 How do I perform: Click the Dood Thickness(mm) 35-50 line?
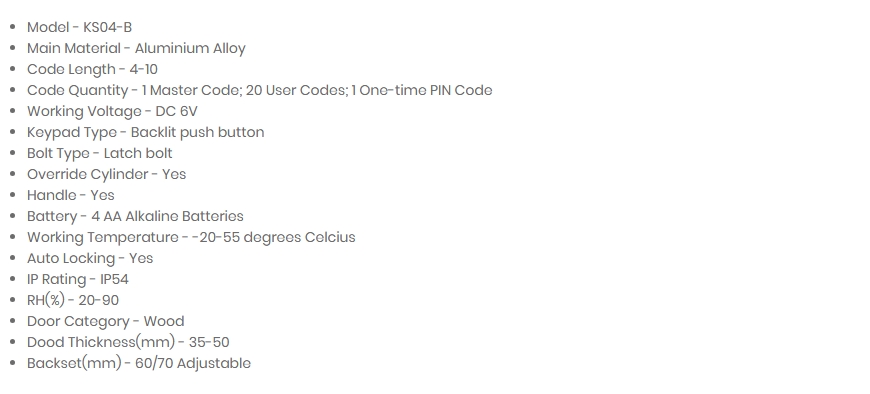(128, 342)
